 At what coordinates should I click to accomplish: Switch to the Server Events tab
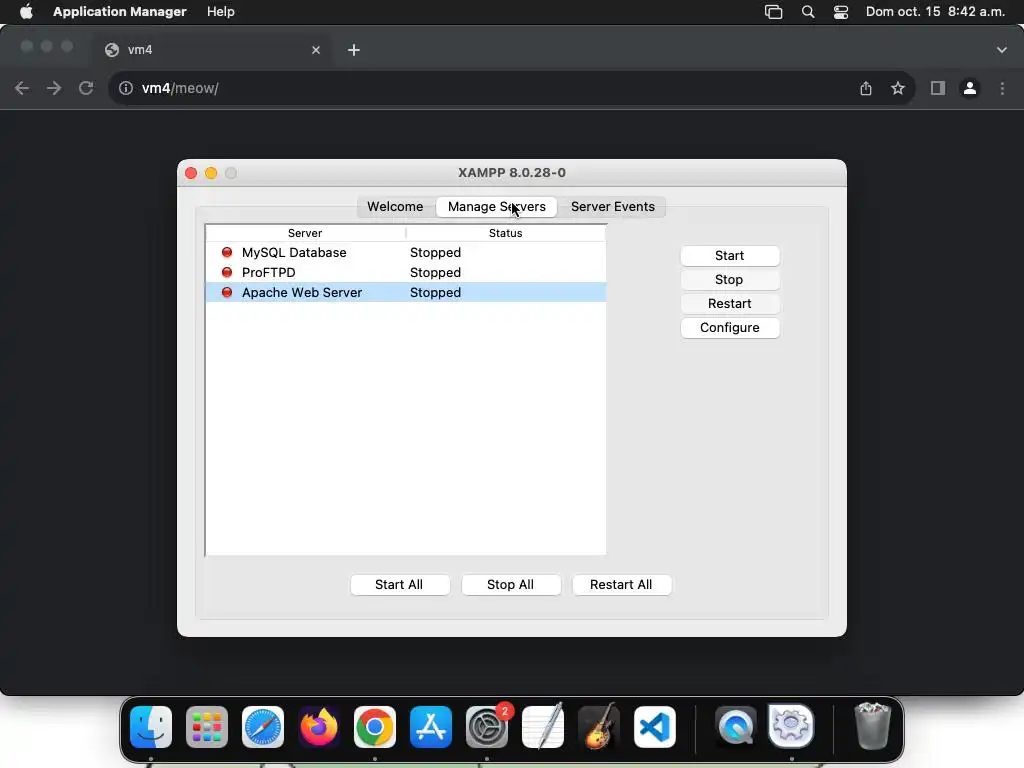pyautogui.click(x=613, y=206)
